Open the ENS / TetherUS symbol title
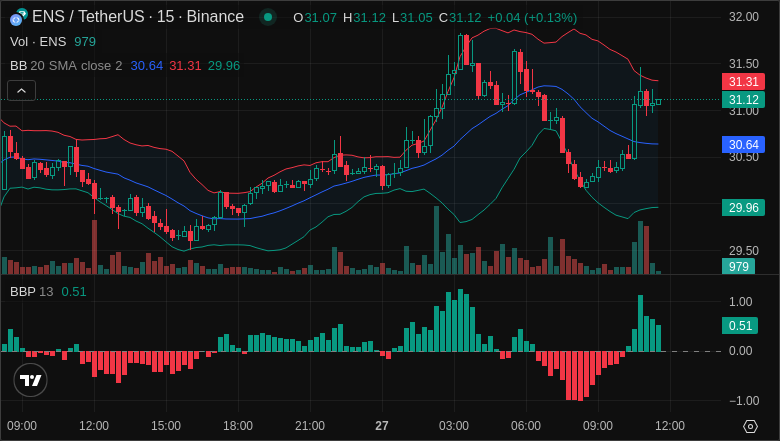 (138, 17)
